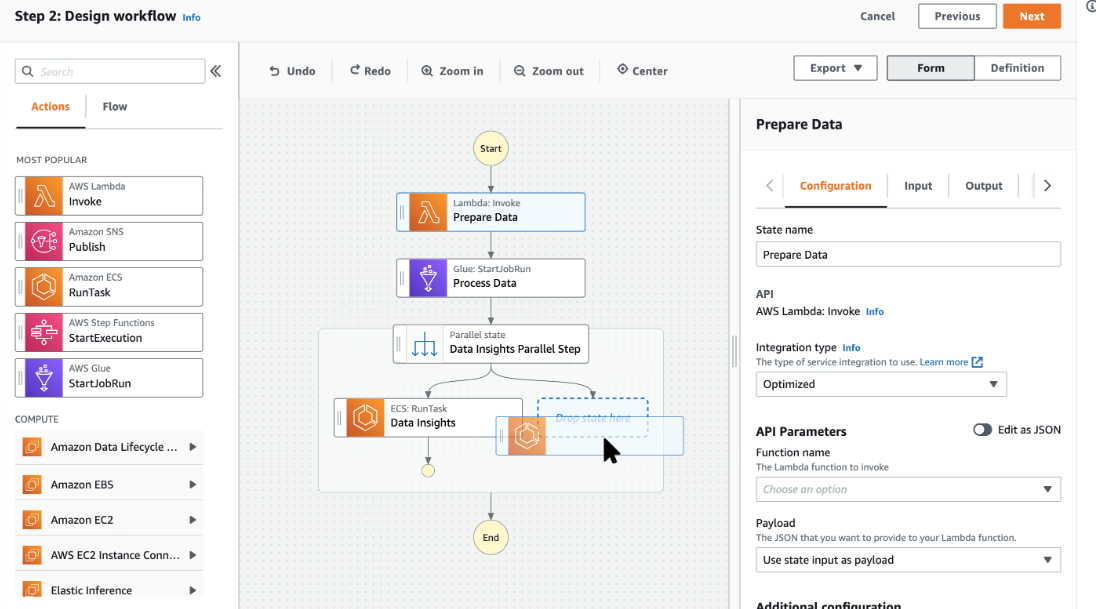Collapse the actions sidebar with the double chevron
This screenshot has height=609, width=1096.
click(216, 71)
